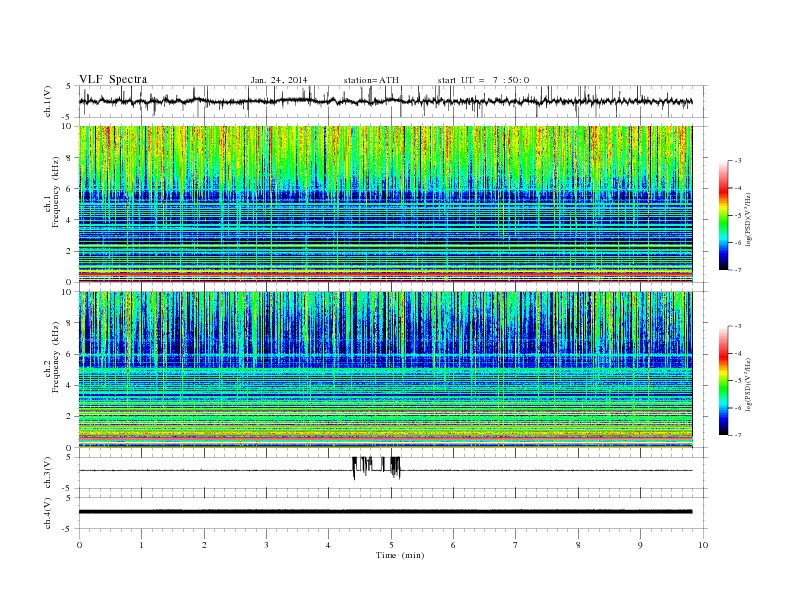Image resolution: width=792 pixels, height=612 pixels.
Task: Click the "Time (min)" x-axis label
Action: point(400,555)
